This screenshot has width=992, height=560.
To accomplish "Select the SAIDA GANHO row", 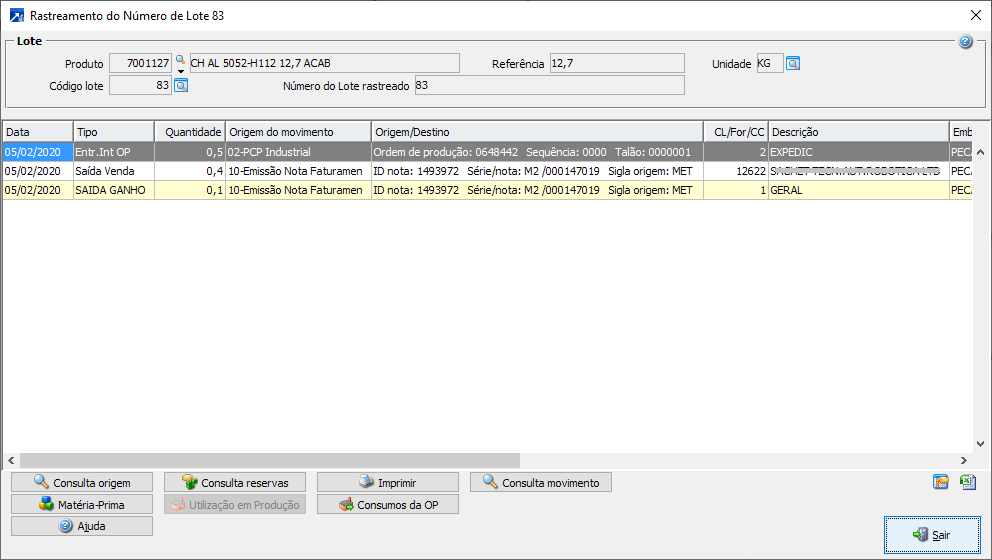I will point(487,190).
